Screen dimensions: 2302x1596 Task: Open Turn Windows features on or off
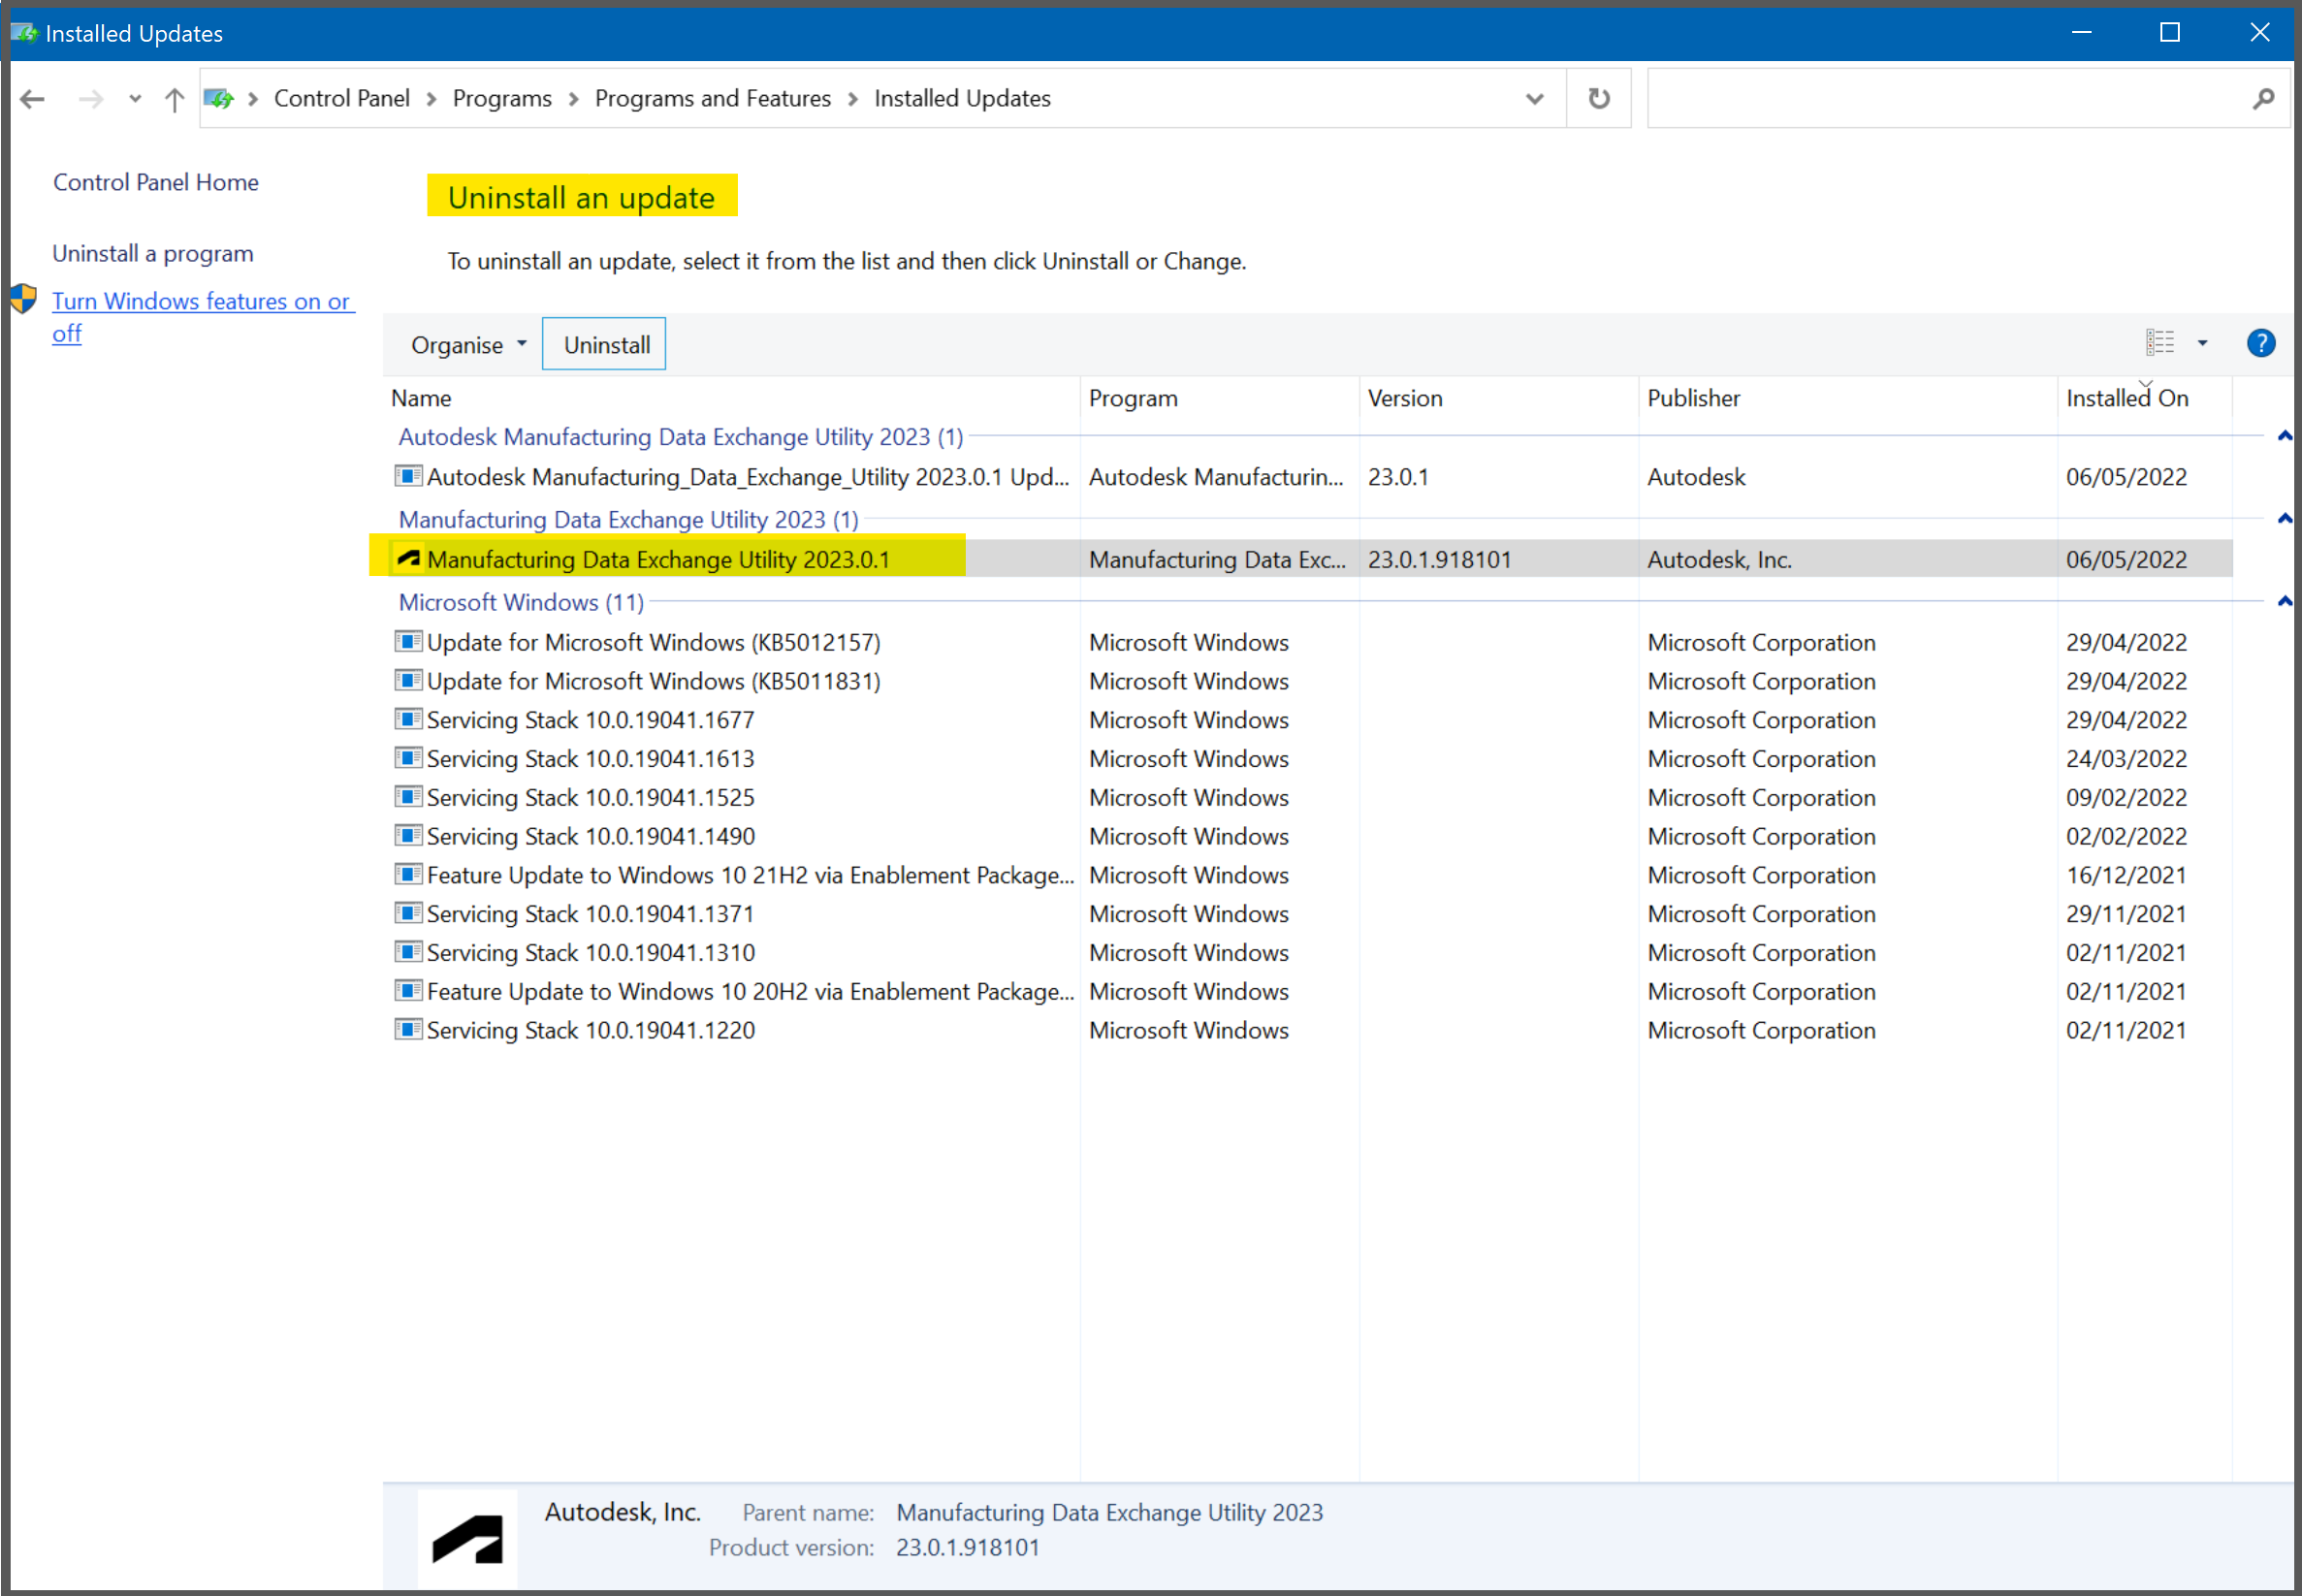[201, 316]
